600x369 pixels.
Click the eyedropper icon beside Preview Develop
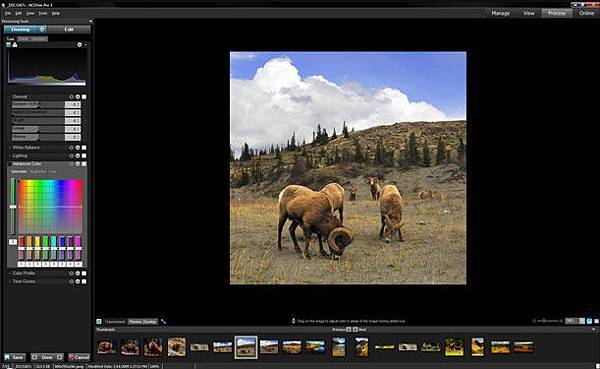tap(163, 322)
